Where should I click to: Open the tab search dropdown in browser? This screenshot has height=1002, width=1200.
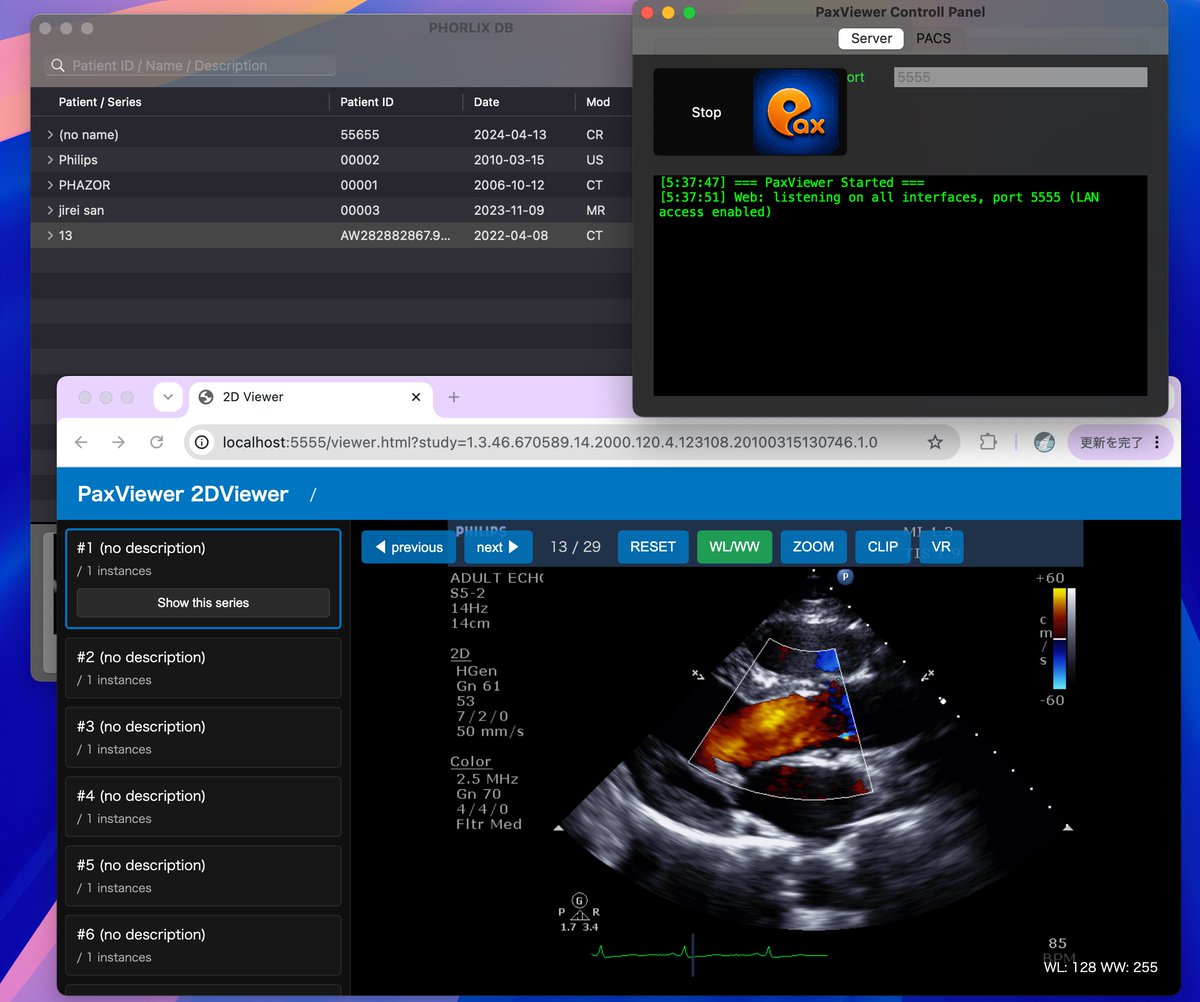pyautogui.click(x=167, y=397)
